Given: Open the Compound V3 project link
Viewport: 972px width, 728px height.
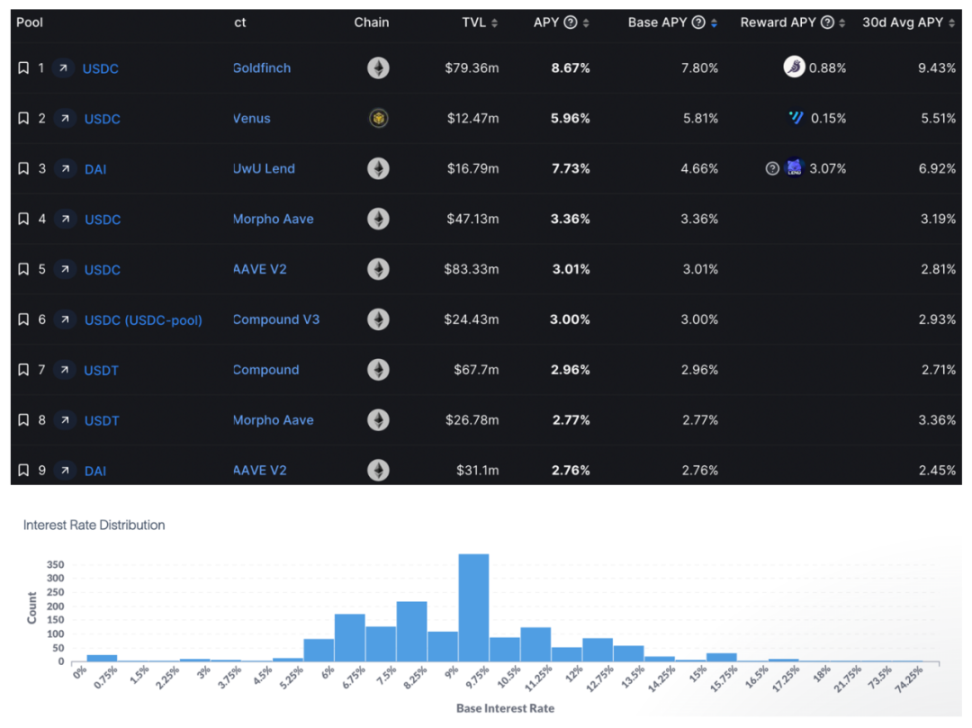Looking at the screenshot, I should coord(276,319).
